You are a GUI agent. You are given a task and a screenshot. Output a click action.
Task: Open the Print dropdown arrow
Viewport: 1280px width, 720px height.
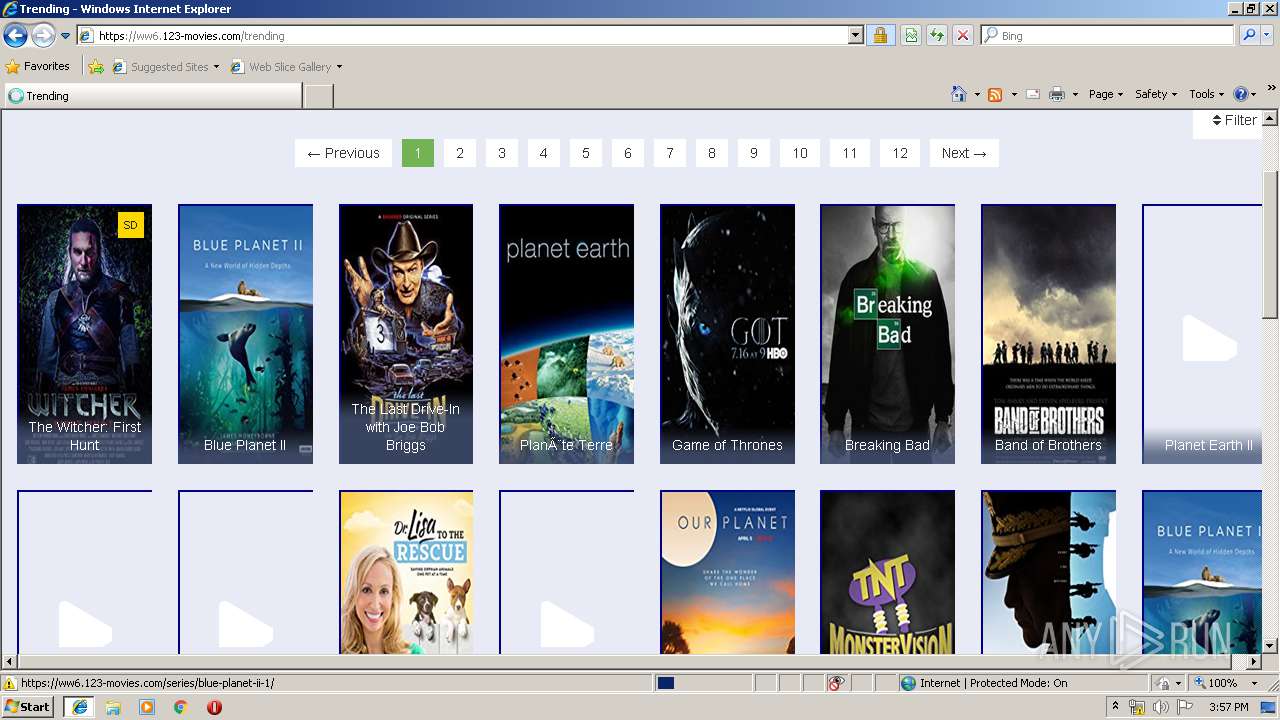pos(1075,94)
